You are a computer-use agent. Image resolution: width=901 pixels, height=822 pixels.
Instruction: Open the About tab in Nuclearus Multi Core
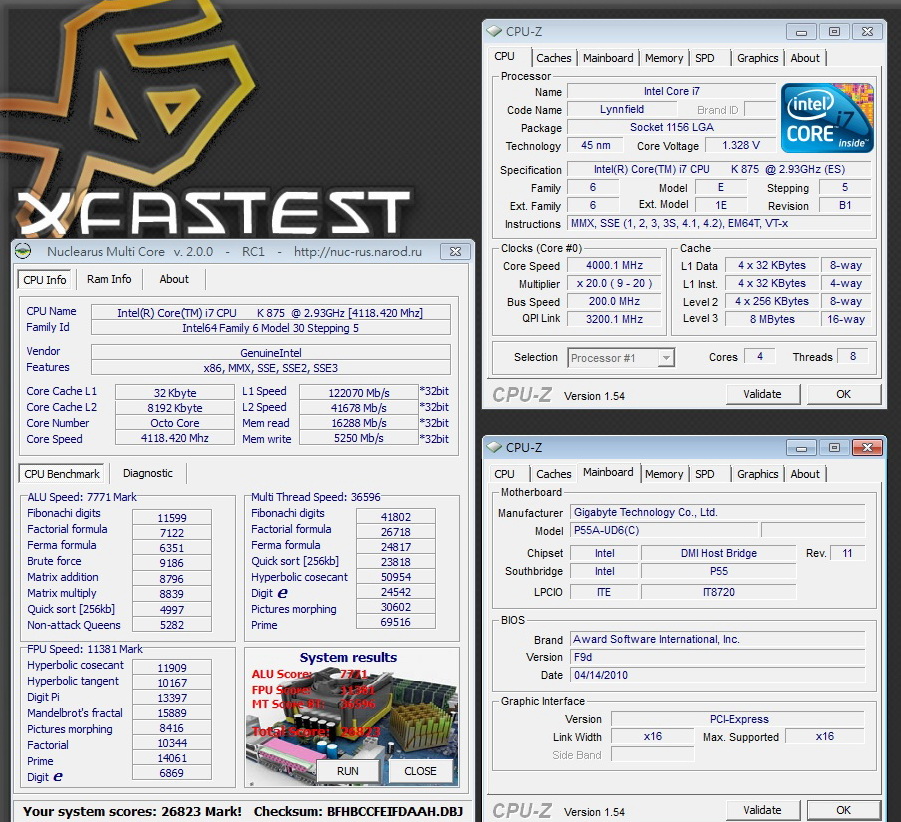tap(174, 279)
